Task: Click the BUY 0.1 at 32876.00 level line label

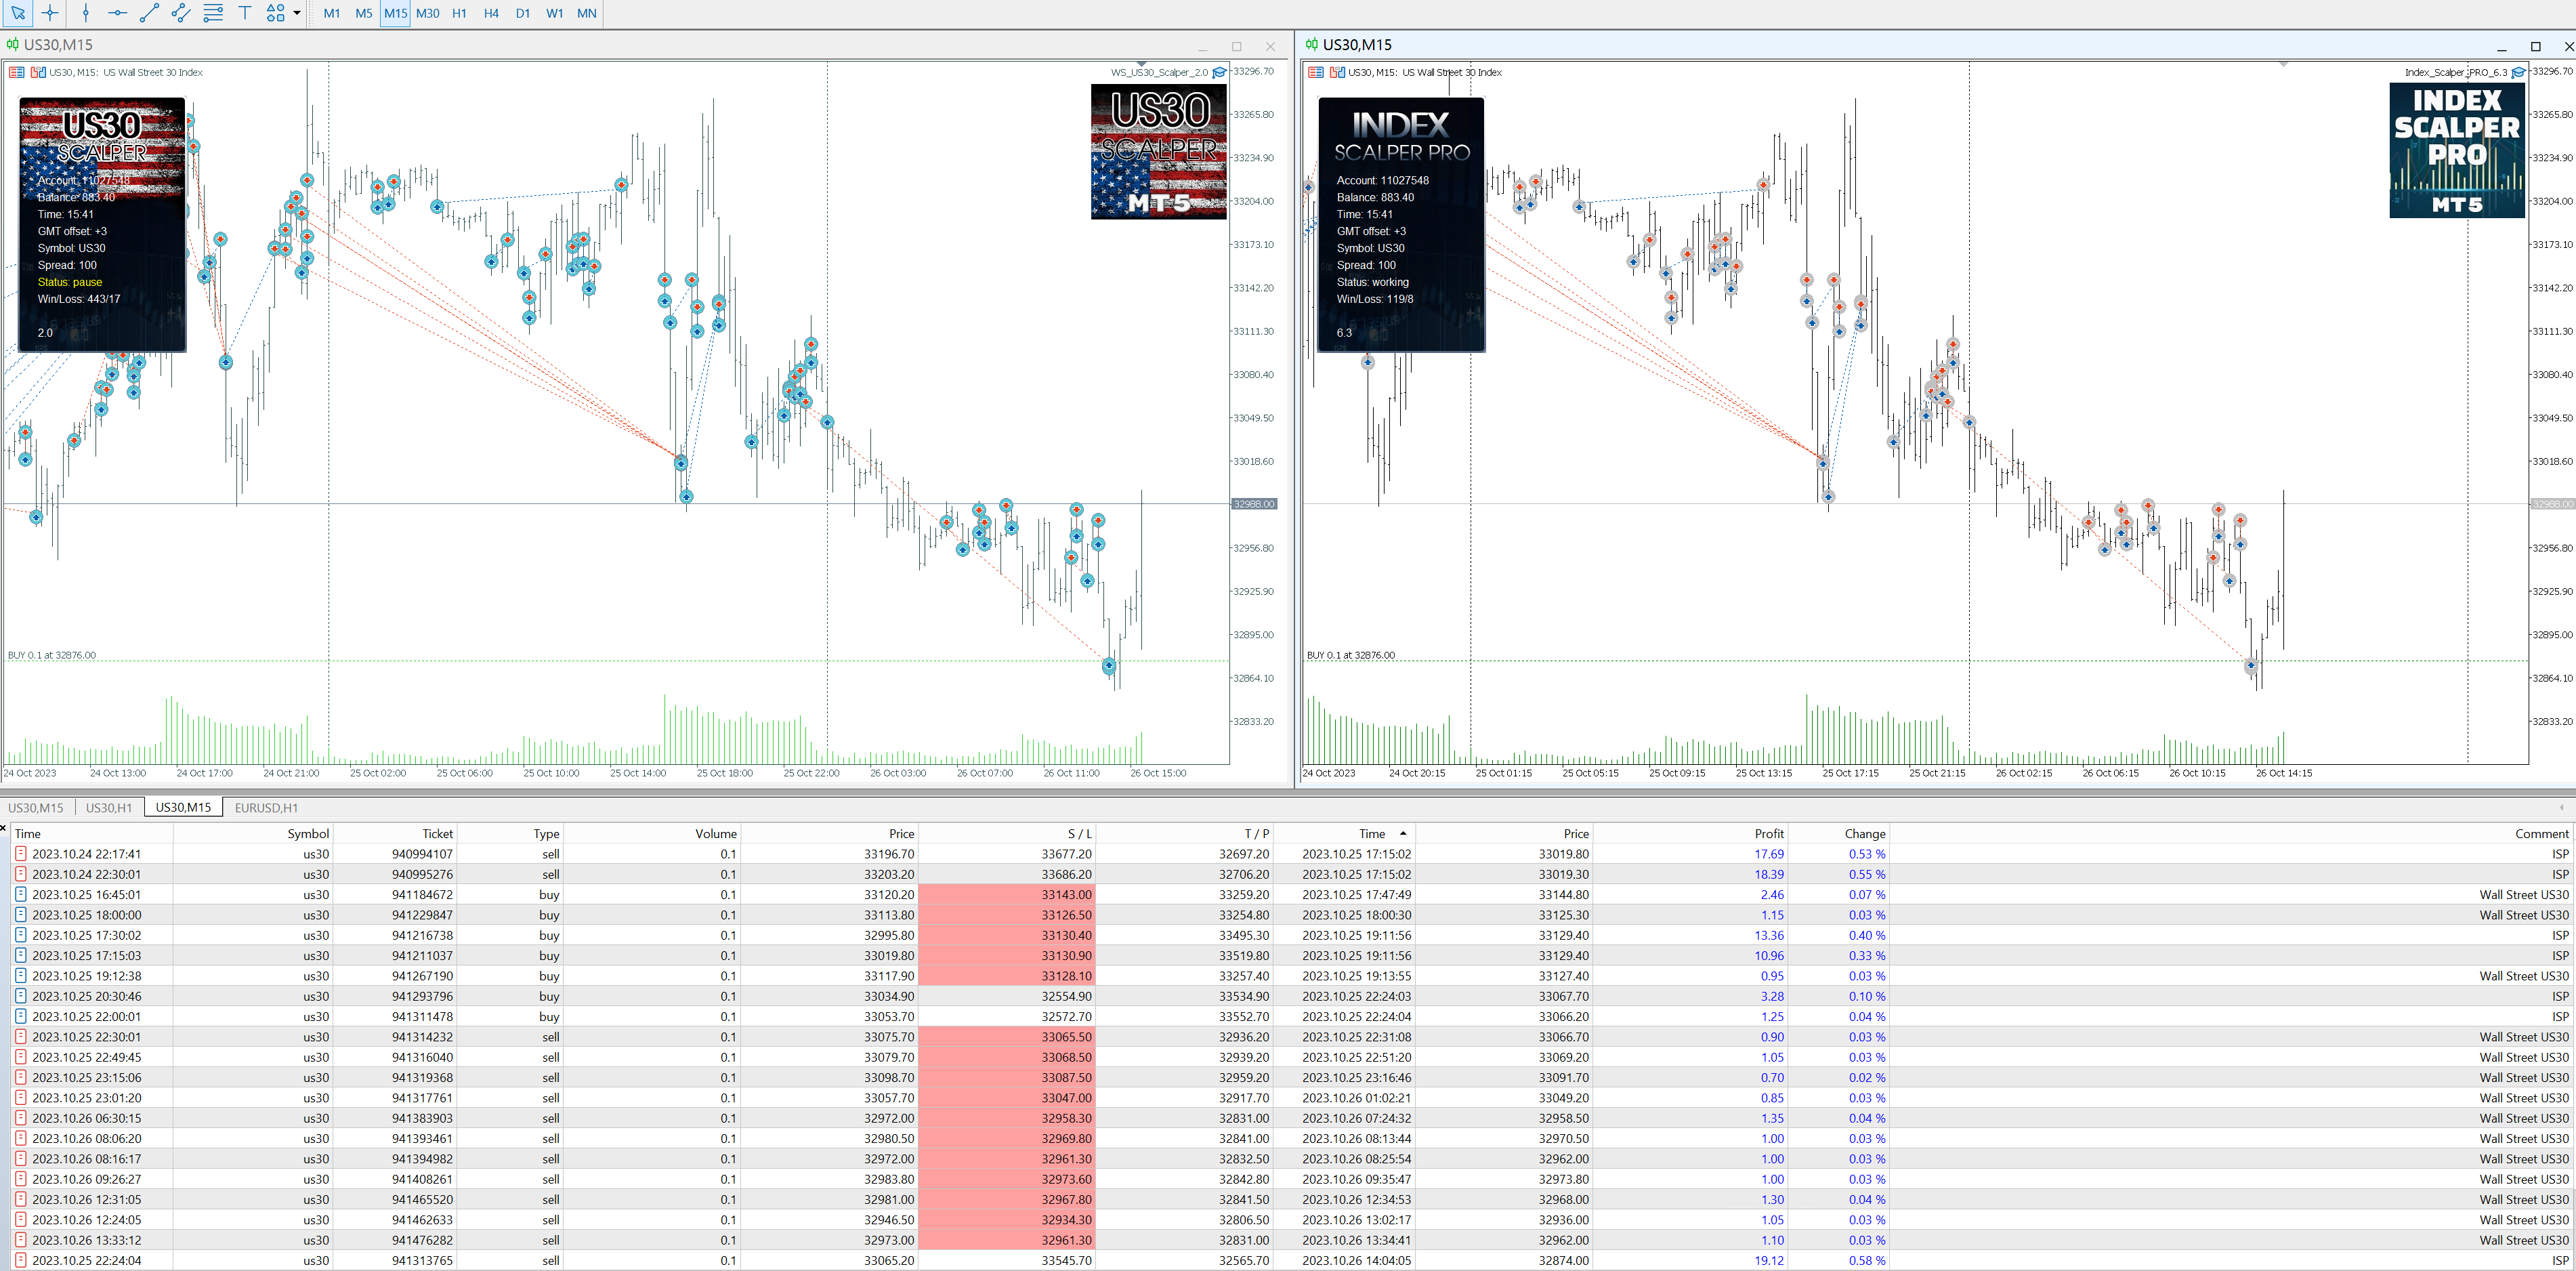Action: click(x=52, y=655)
